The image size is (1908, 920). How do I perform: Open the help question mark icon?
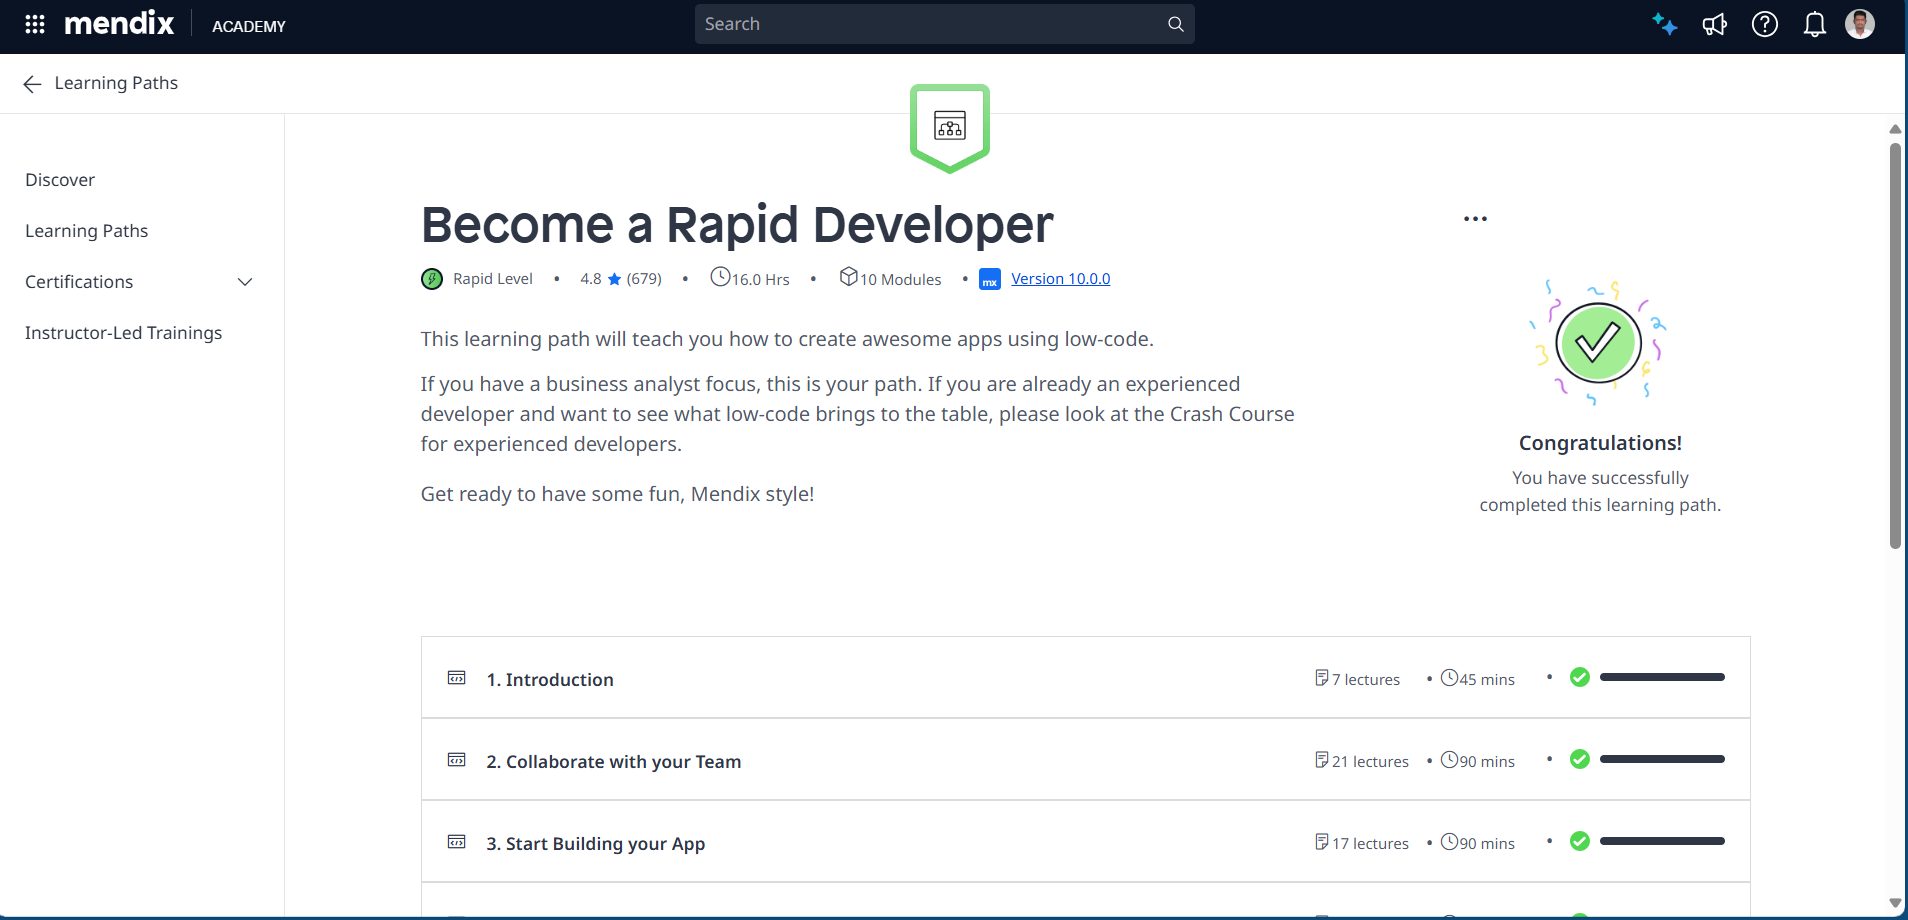point(1764,24)
